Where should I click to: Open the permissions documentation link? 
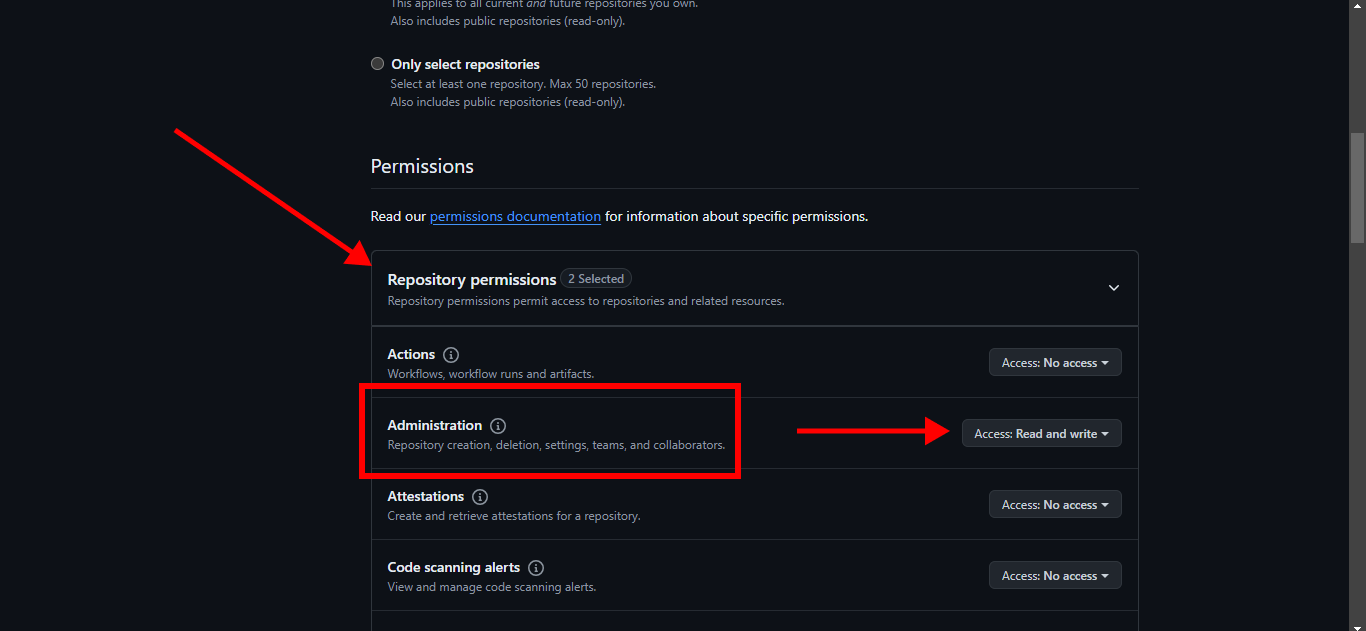(515, 216)
